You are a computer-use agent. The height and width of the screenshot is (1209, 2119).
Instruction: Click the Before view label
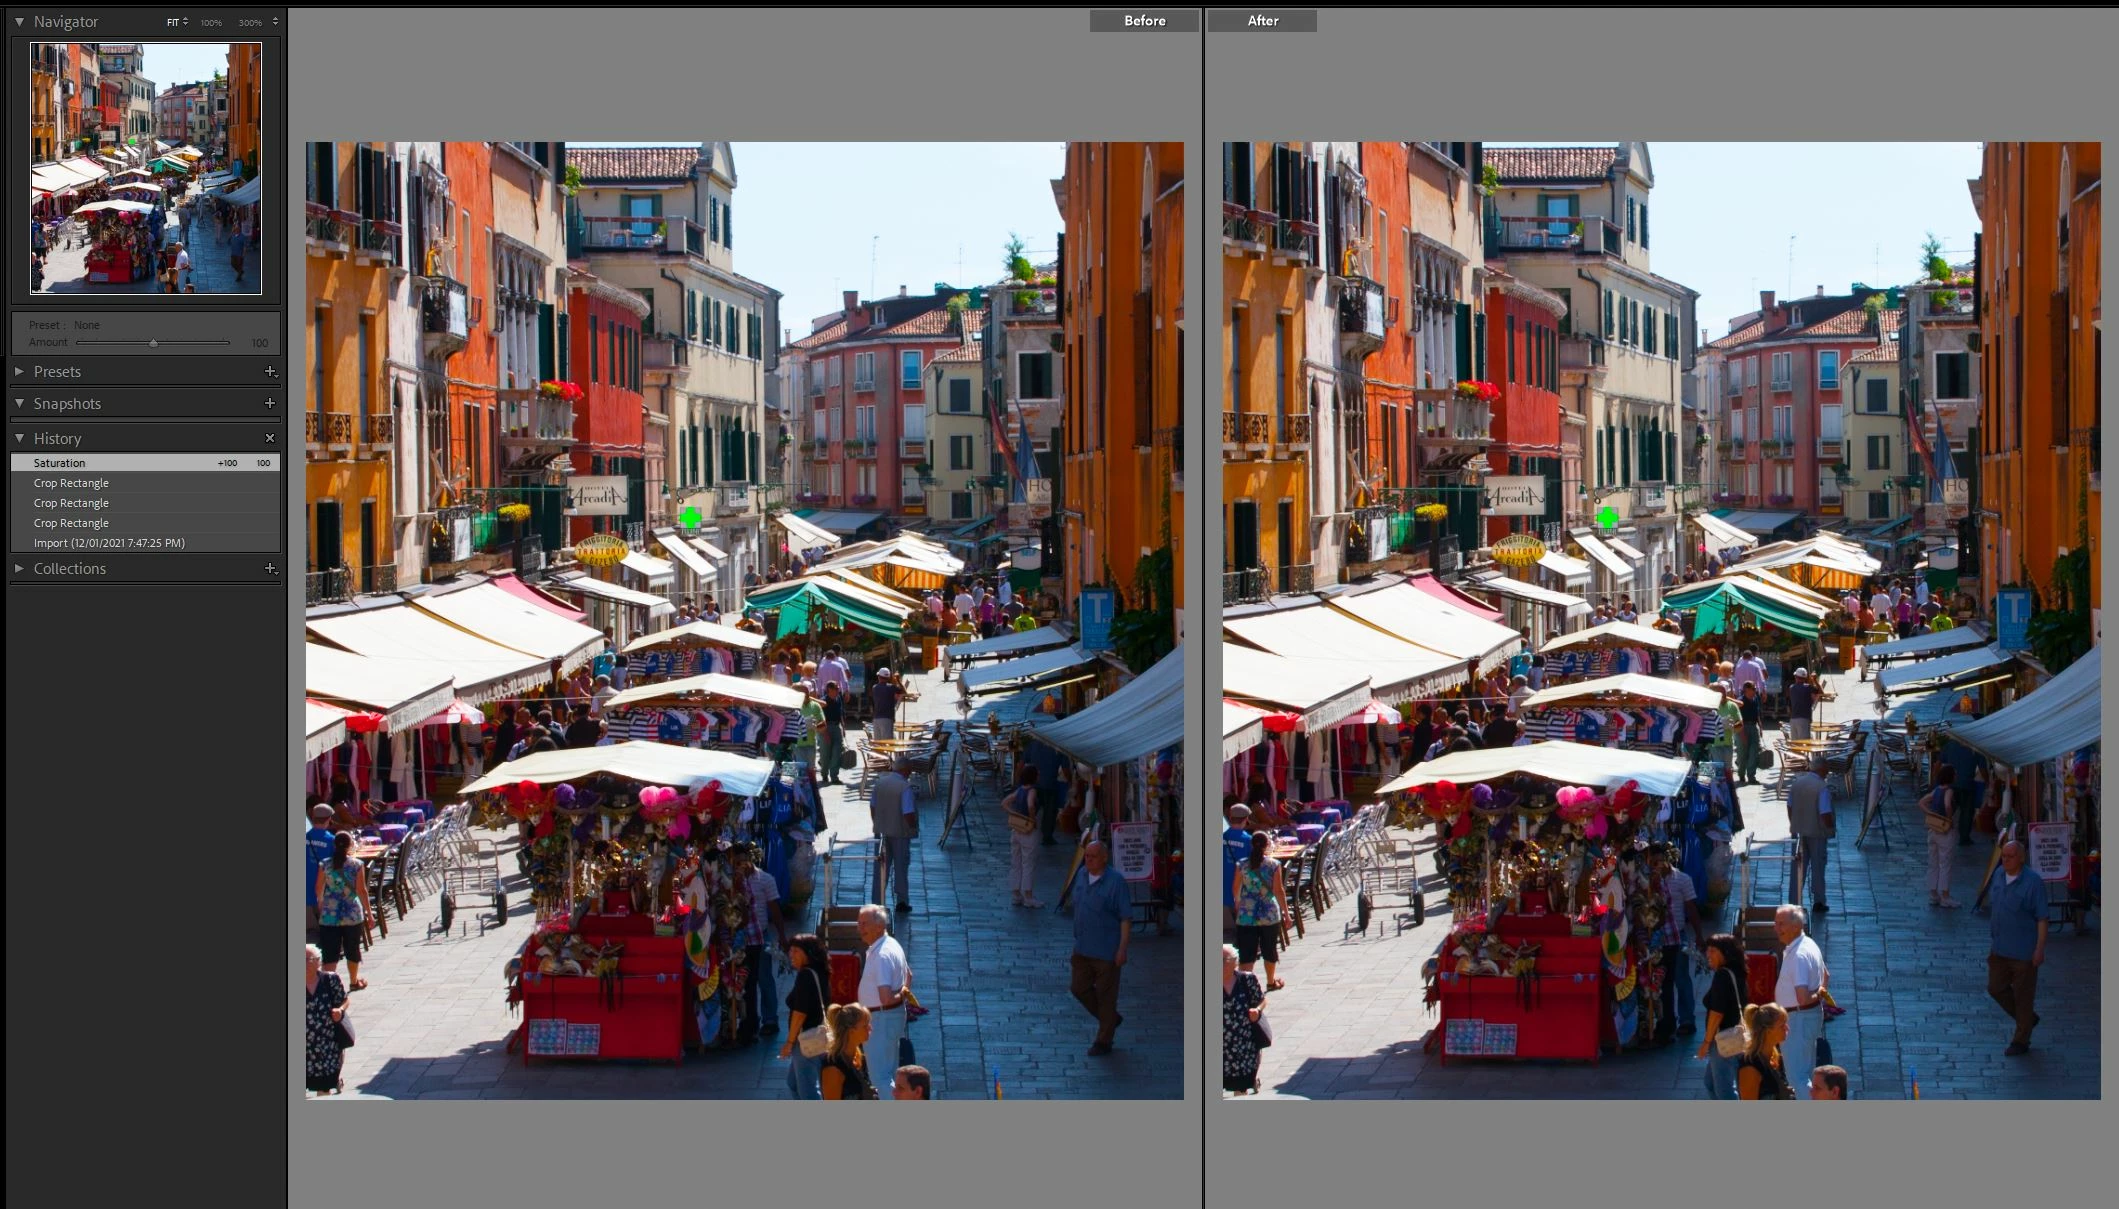coord(1144,21)
